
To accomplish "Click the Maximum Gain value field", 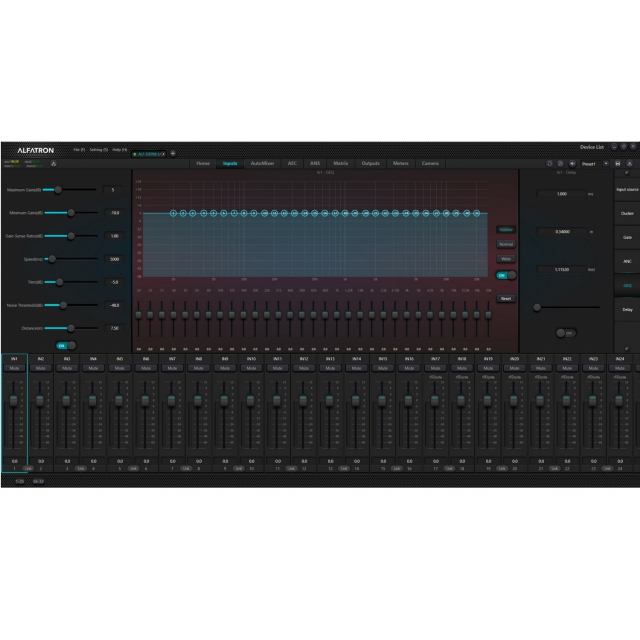I will (113, 189).
